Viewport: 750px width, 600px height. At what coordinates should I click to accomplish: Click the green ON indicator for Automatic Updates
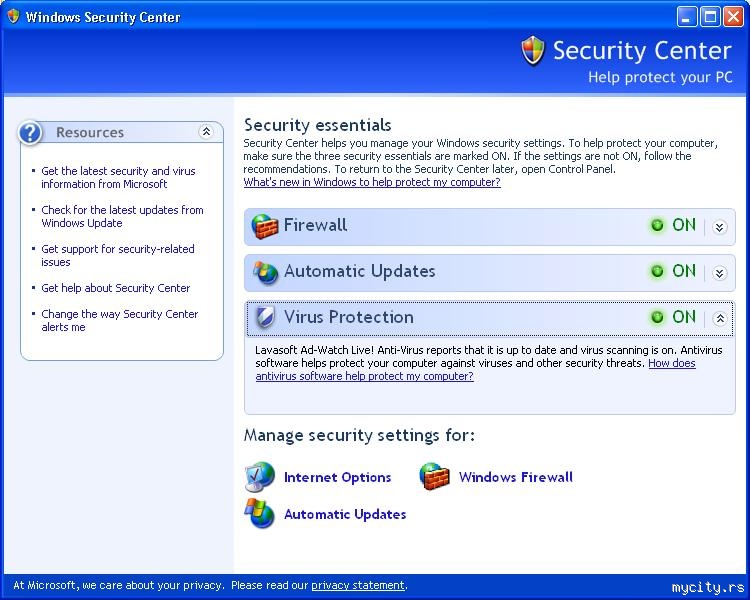[657, 271]
